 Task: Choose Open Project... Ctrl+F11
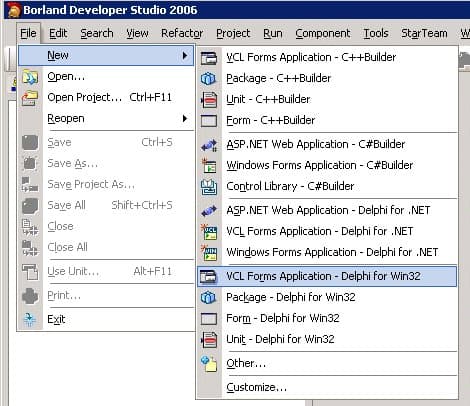106,98
